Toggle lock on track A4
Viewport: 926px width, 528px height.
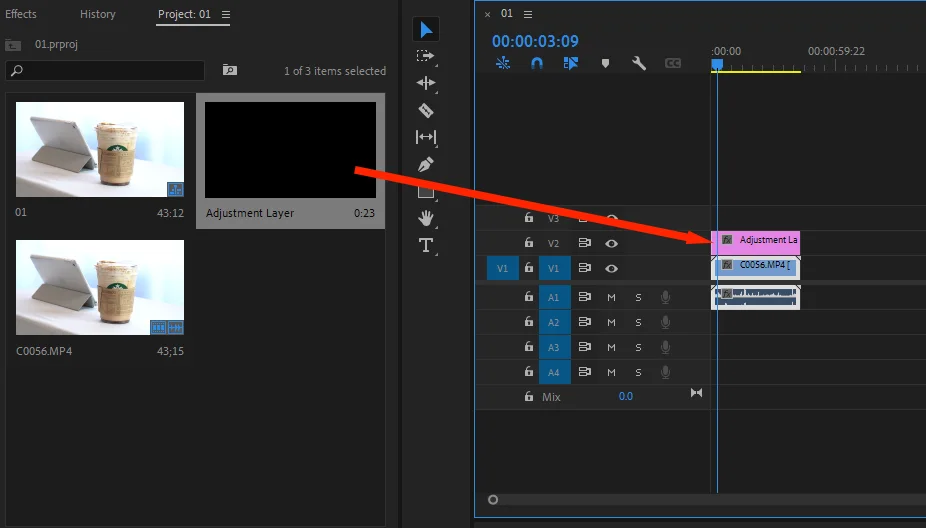click(529, 371)
